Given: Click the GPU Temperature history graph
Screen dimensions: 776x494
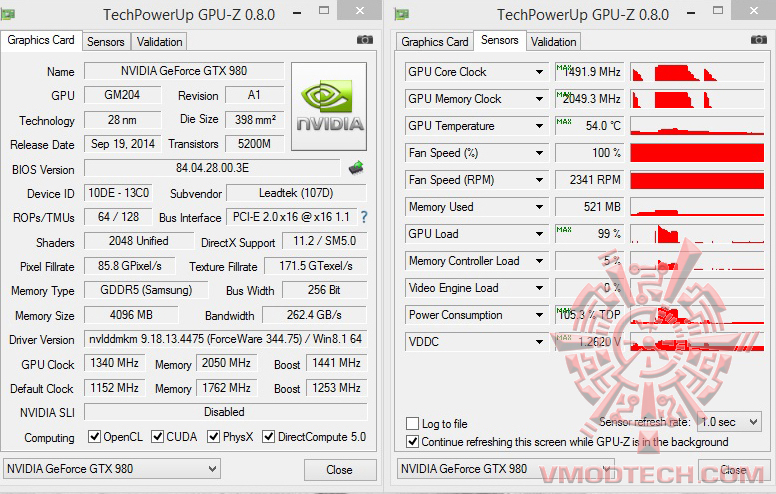Looking at the screenshot, I should pos(697,126).
